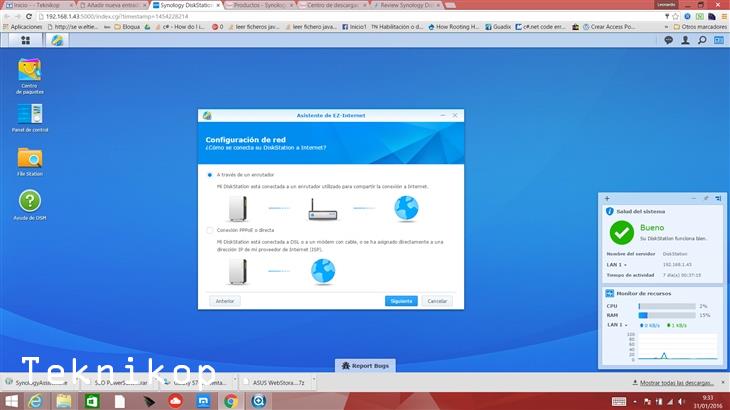
Task: Launch File Station from desktop
Action: point(30,158)
